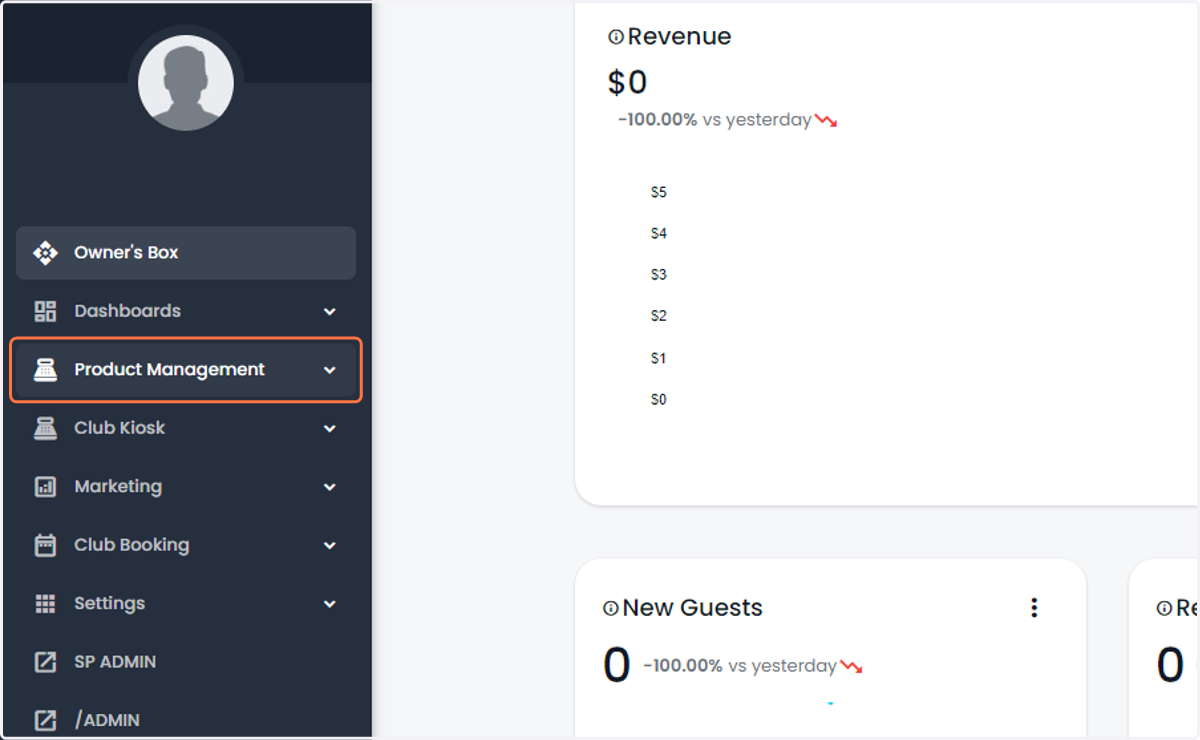Open the Club Booking menu
The image size is (1200, 740).
186,545
